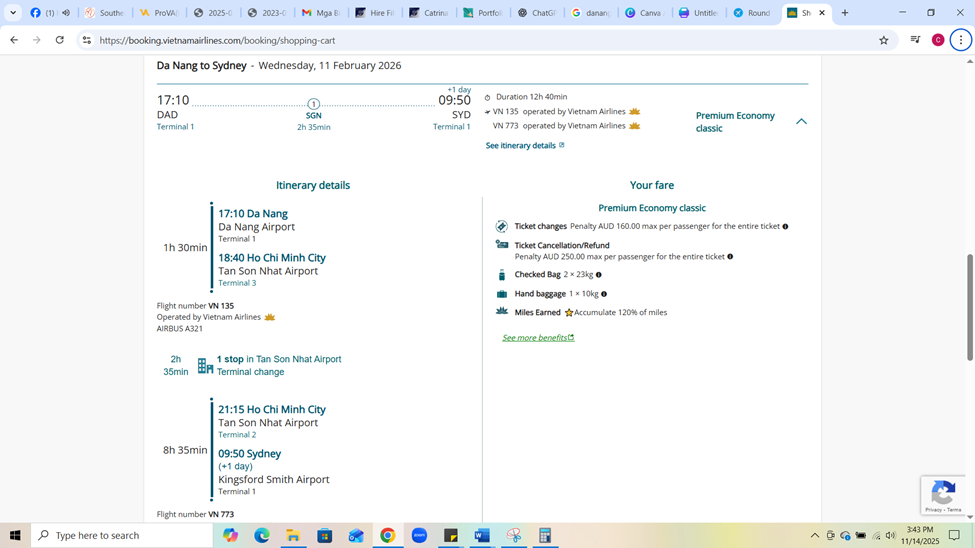Click the duration clock icon
Screen dimensions: 975x548
(x=488, y=98)
